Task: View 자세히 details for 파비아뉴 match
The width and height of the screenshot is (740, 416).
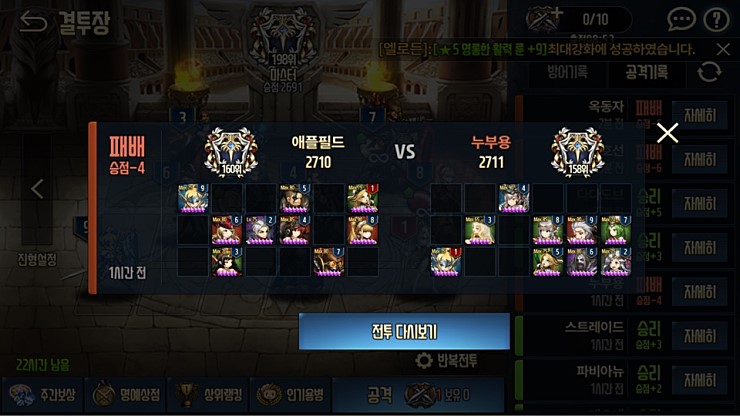Action: pyautogui.click(x=700, y=380)
